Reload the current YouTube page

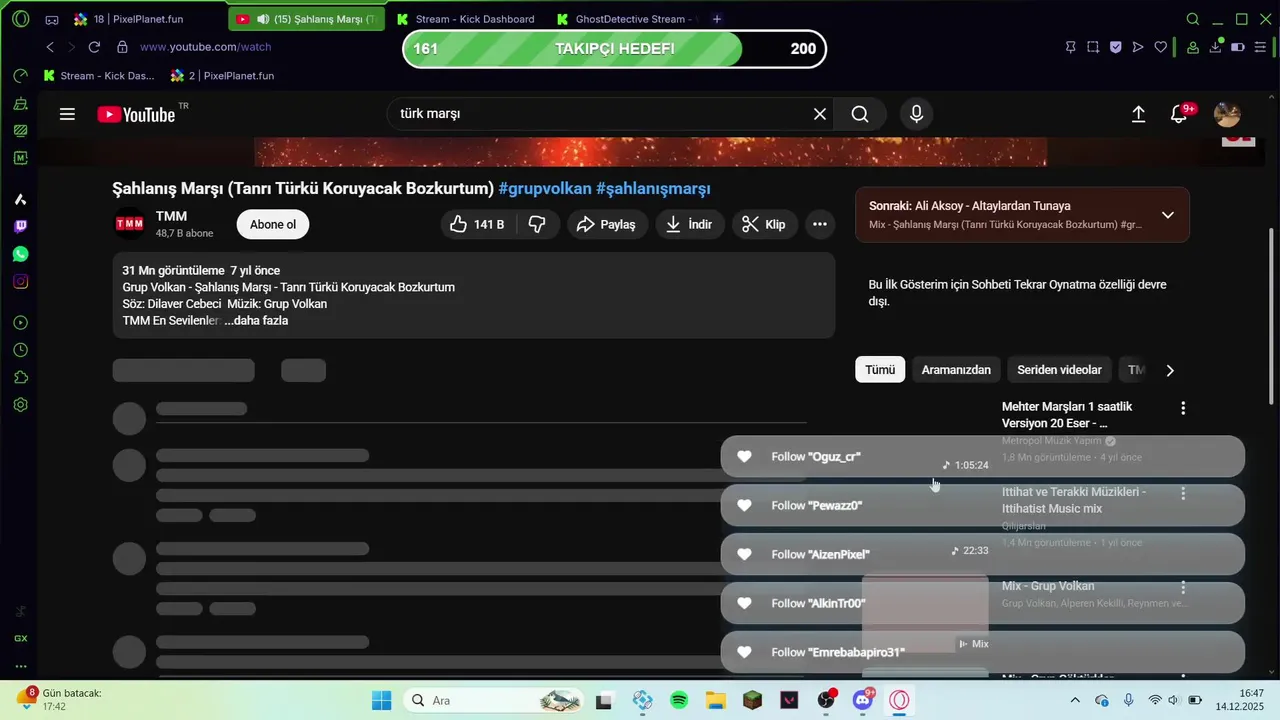tap(94, 47)
